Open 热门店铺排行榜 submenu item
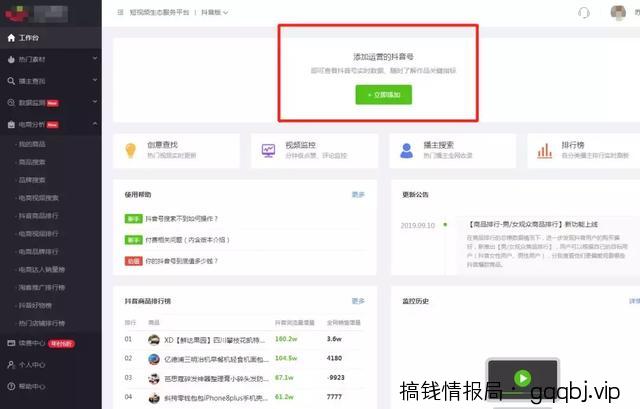The width and height of the screenshot is (640, 409). coord(41,323)
